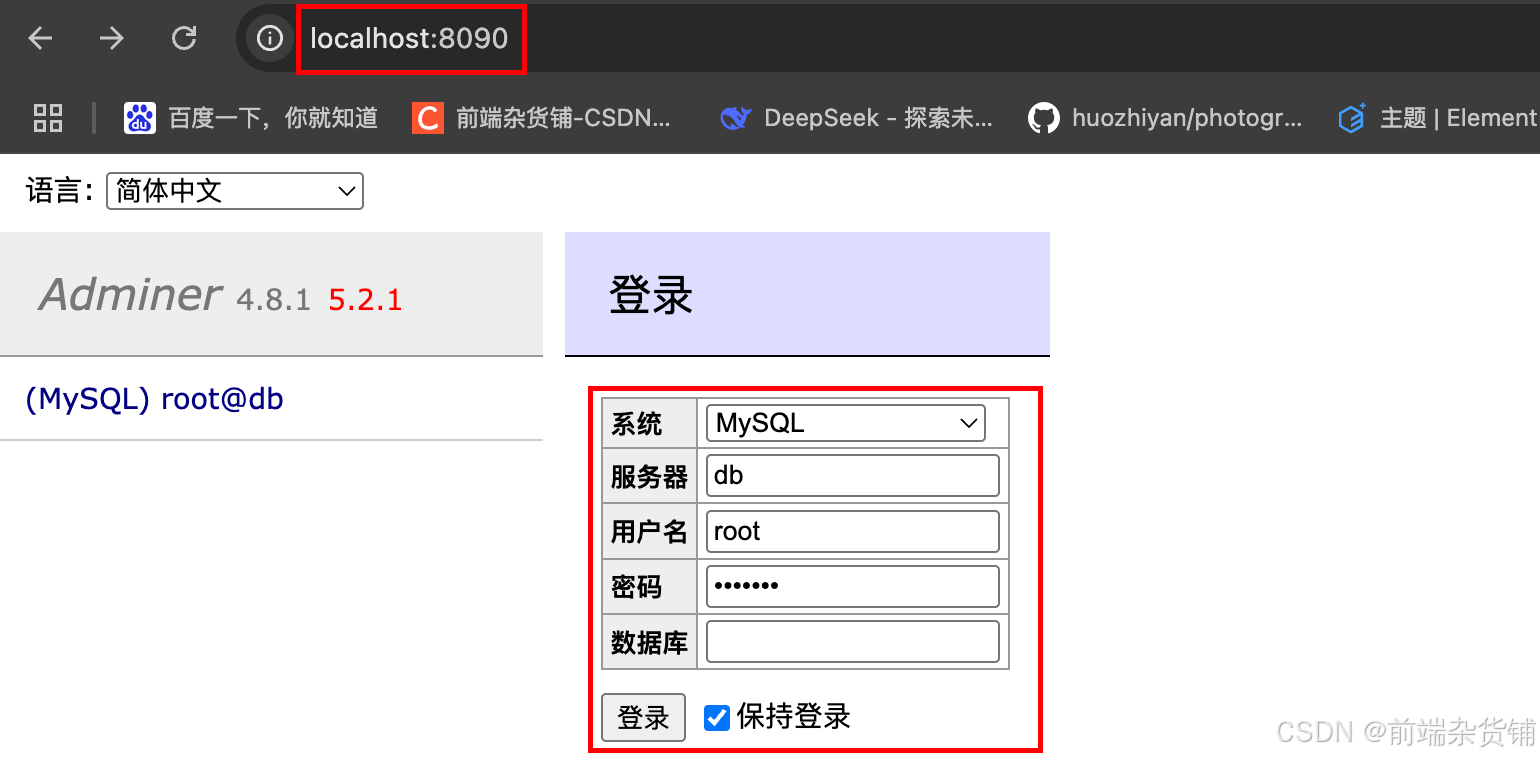Click the red 5.2.1 version link
The height and width of the screenshot is (758, 1540).
tap(365, 299)
